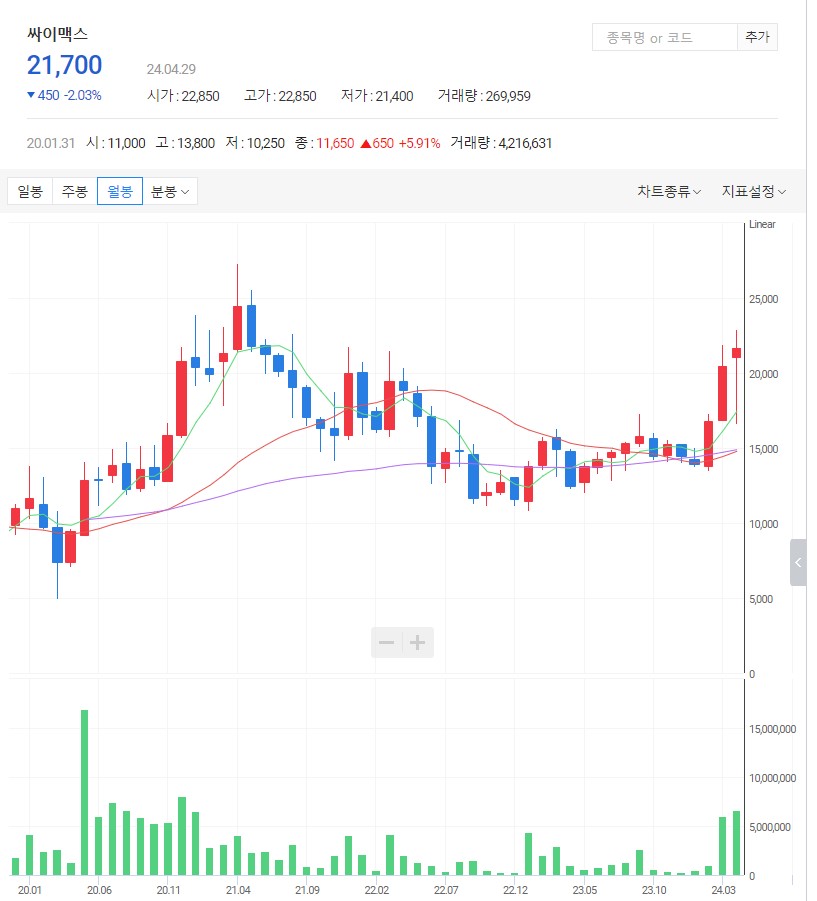Select the last red candlestick on the chart
This screenshot has height=901, width=817.
[x=736, y=352]
